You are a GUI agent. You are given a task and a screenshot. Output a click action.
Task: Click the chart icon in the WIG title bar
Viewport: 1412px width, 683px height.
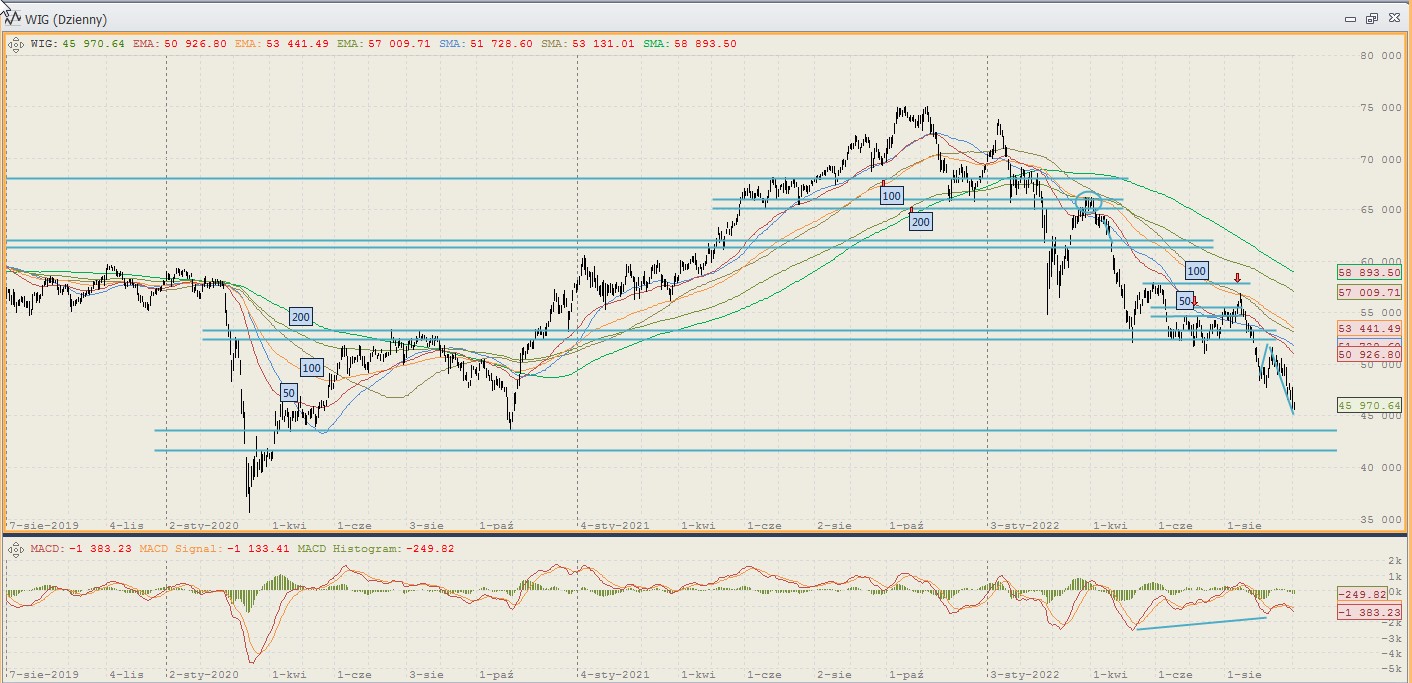click(x=14, y=17)
